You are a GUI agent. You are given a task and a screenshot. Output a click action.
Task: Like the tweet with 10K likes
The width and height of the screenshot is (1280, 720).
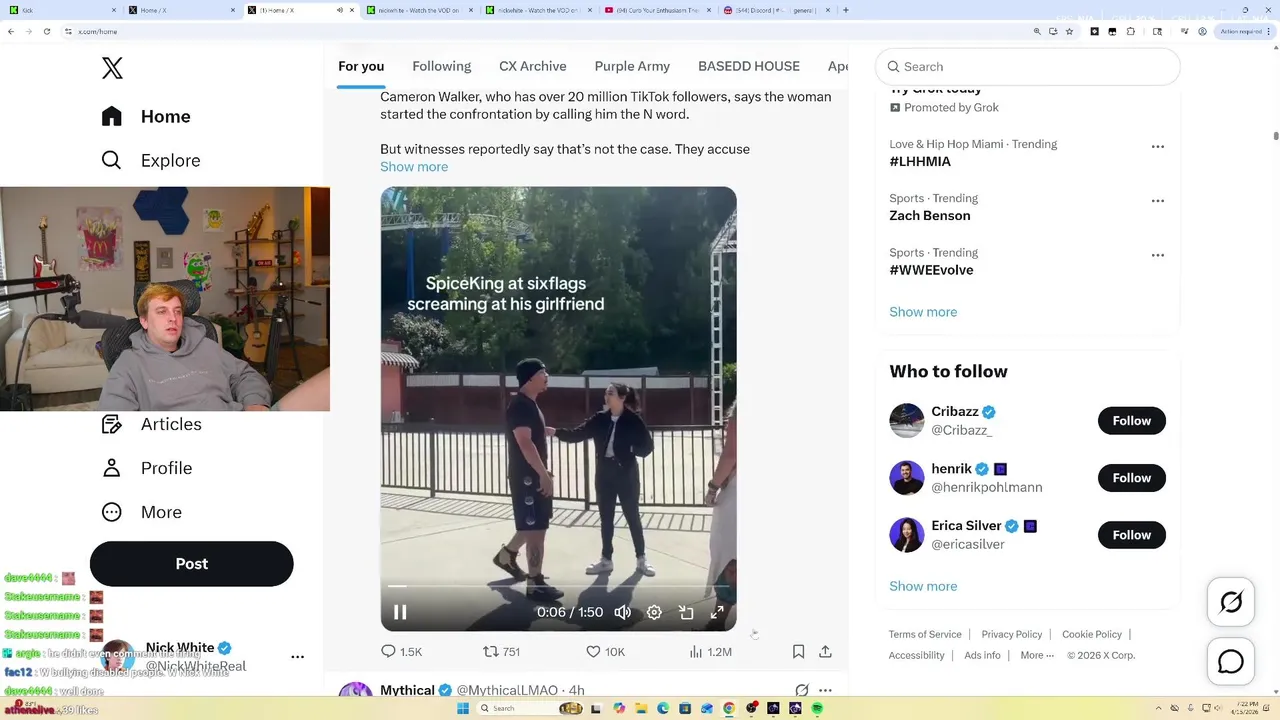pyautogui.click(x=605, y=651)
